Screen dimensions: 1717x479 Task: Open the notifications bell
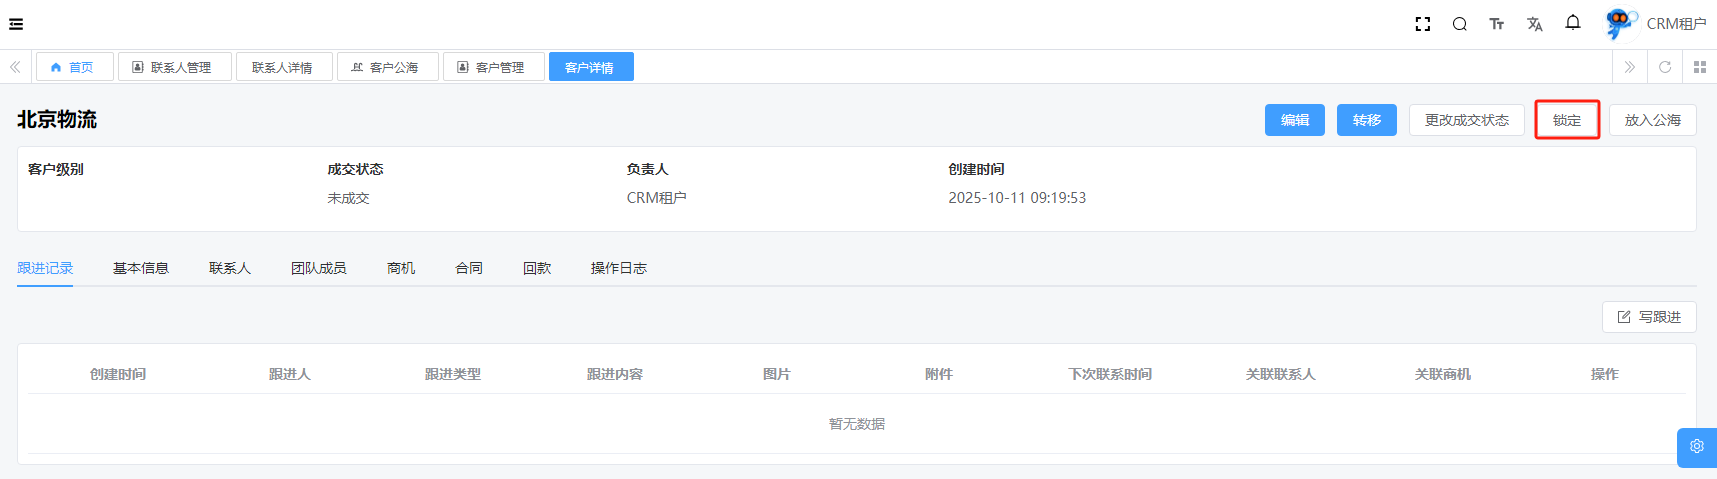point(1572,23)
